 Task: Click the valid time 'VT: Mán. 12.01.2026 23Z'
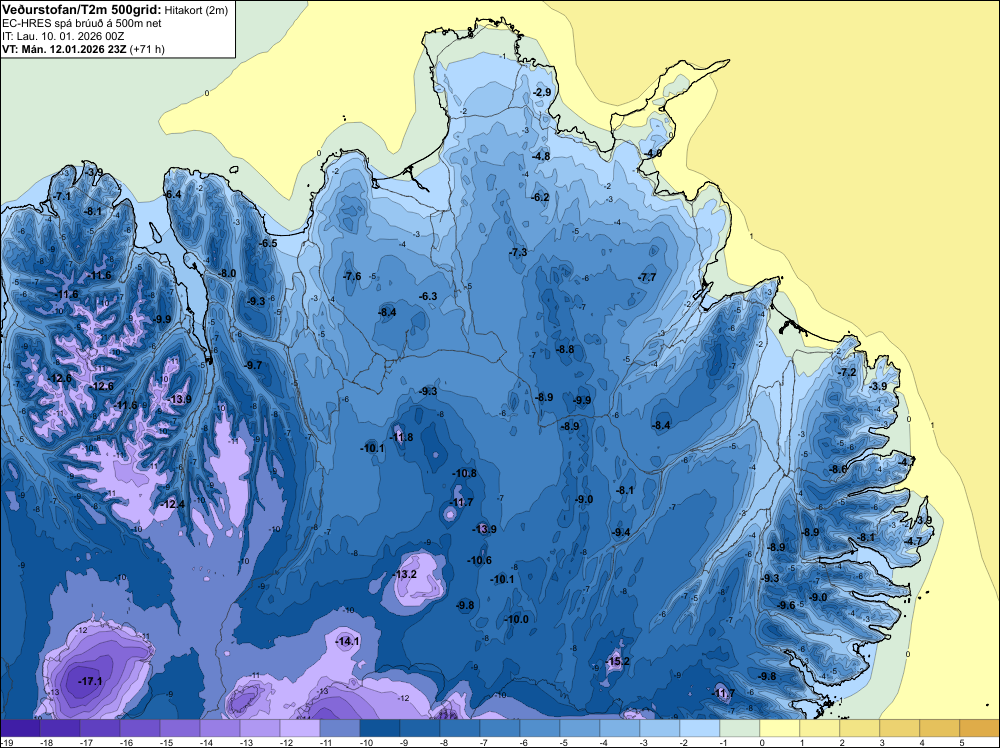64,49
